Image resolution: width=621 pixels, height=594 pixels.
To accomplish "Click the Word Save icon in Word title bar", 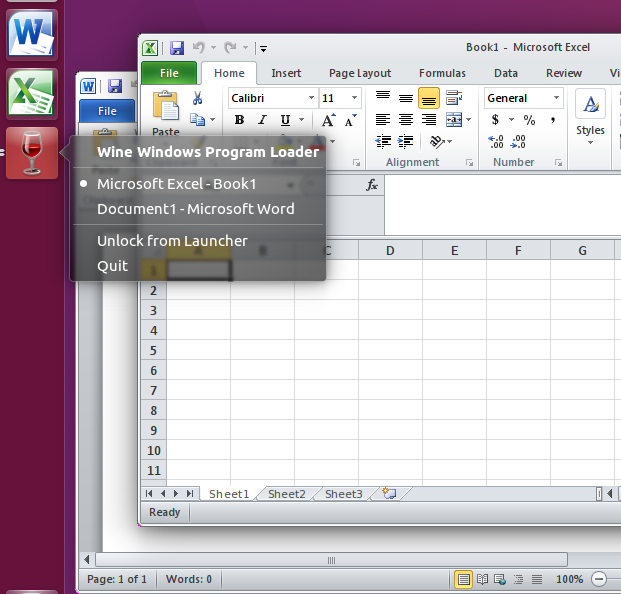I will click(115, 86).
